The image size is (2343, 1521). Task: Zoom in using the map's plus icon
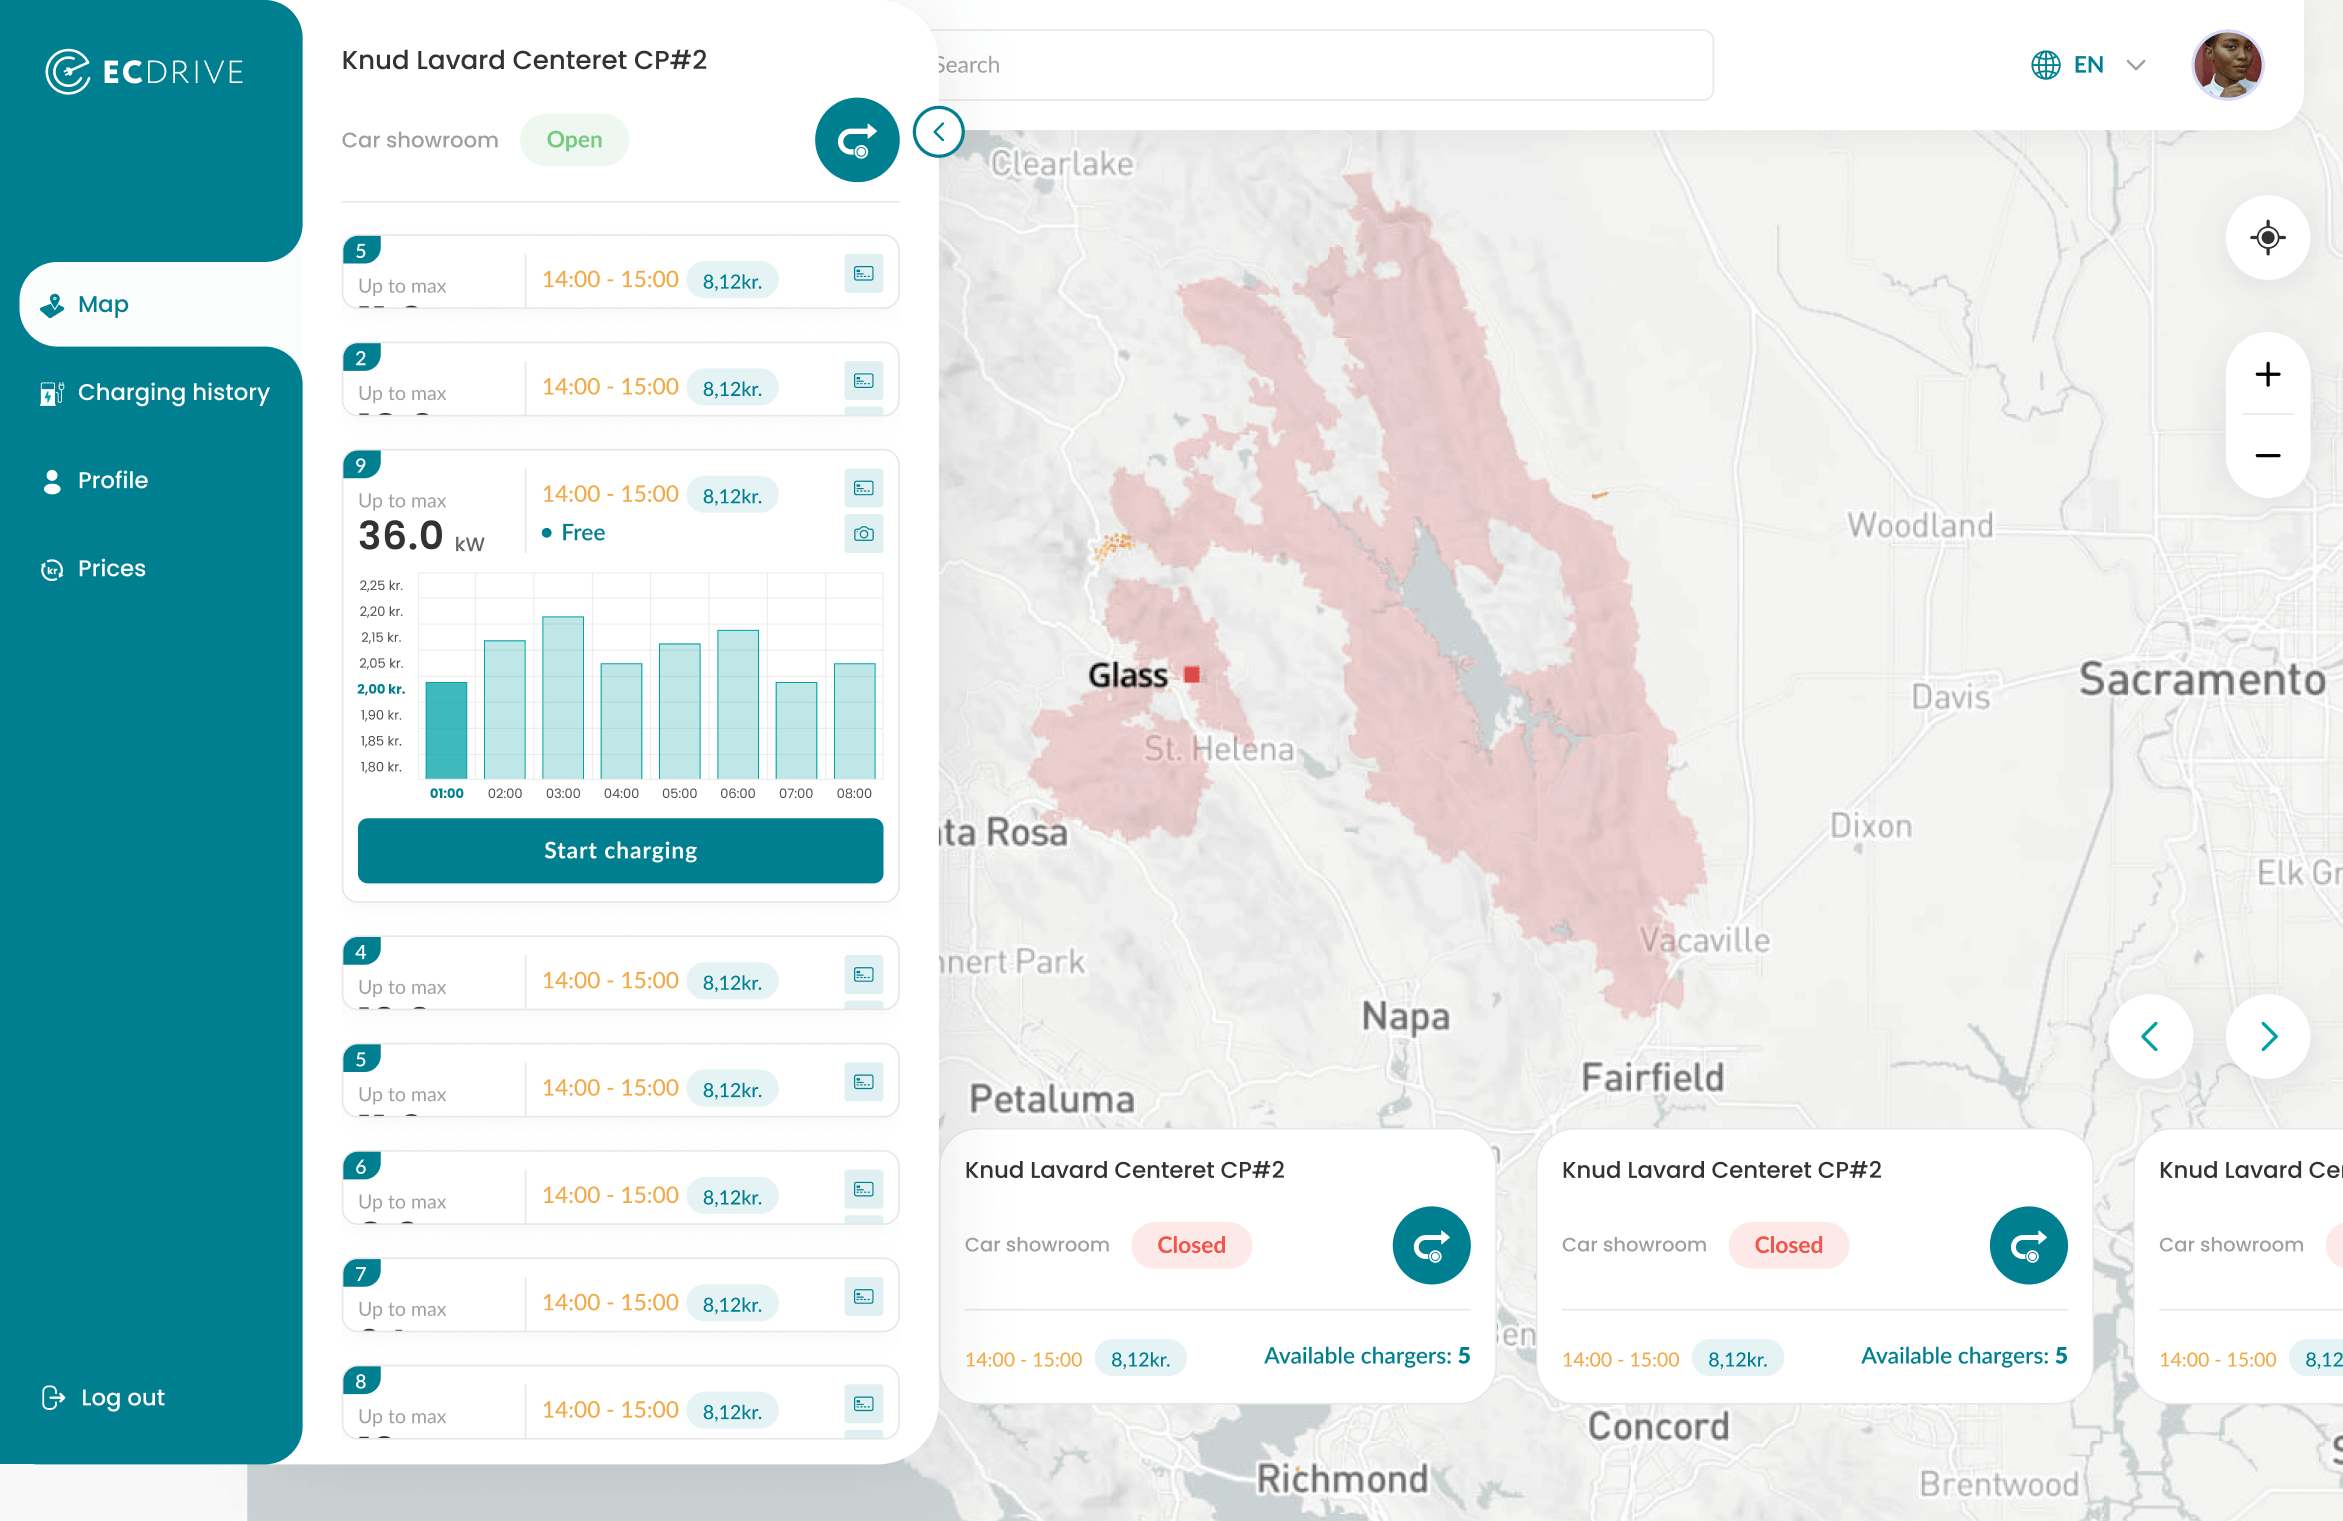click(x=2267, y=375)
